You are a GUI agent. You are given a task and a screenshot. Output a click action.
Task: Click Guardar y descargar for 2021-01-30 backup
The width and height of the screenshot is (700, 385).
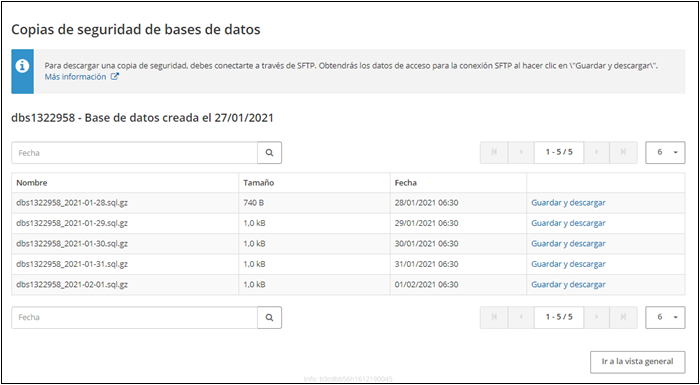click(x=568, y=244)
